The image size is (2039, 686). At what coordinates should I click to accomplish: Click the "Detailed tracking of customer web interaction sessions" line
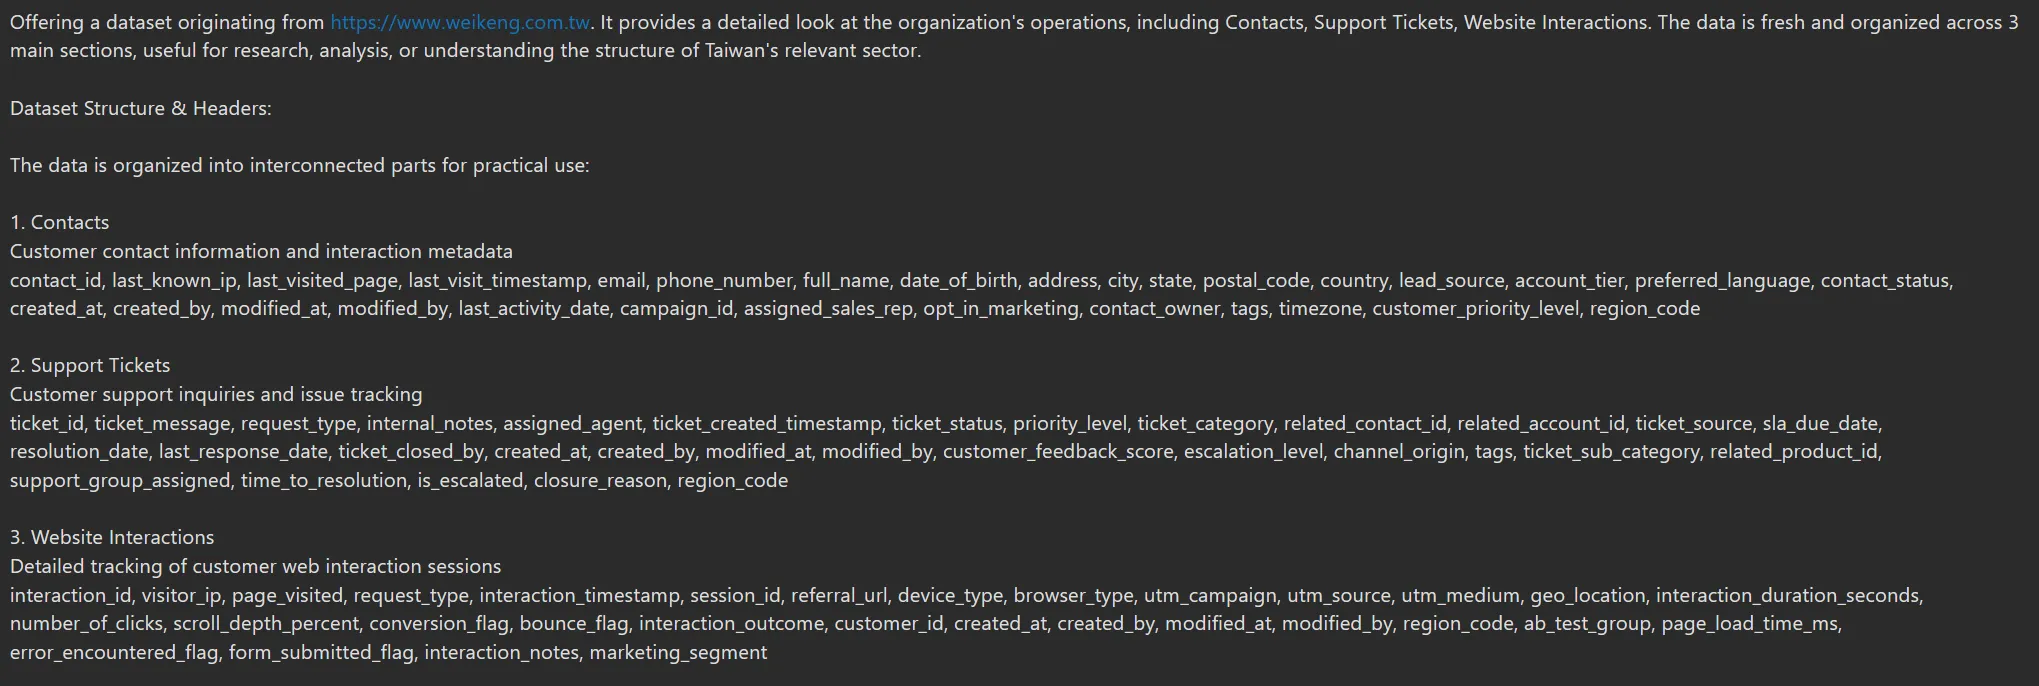point(255,566)
